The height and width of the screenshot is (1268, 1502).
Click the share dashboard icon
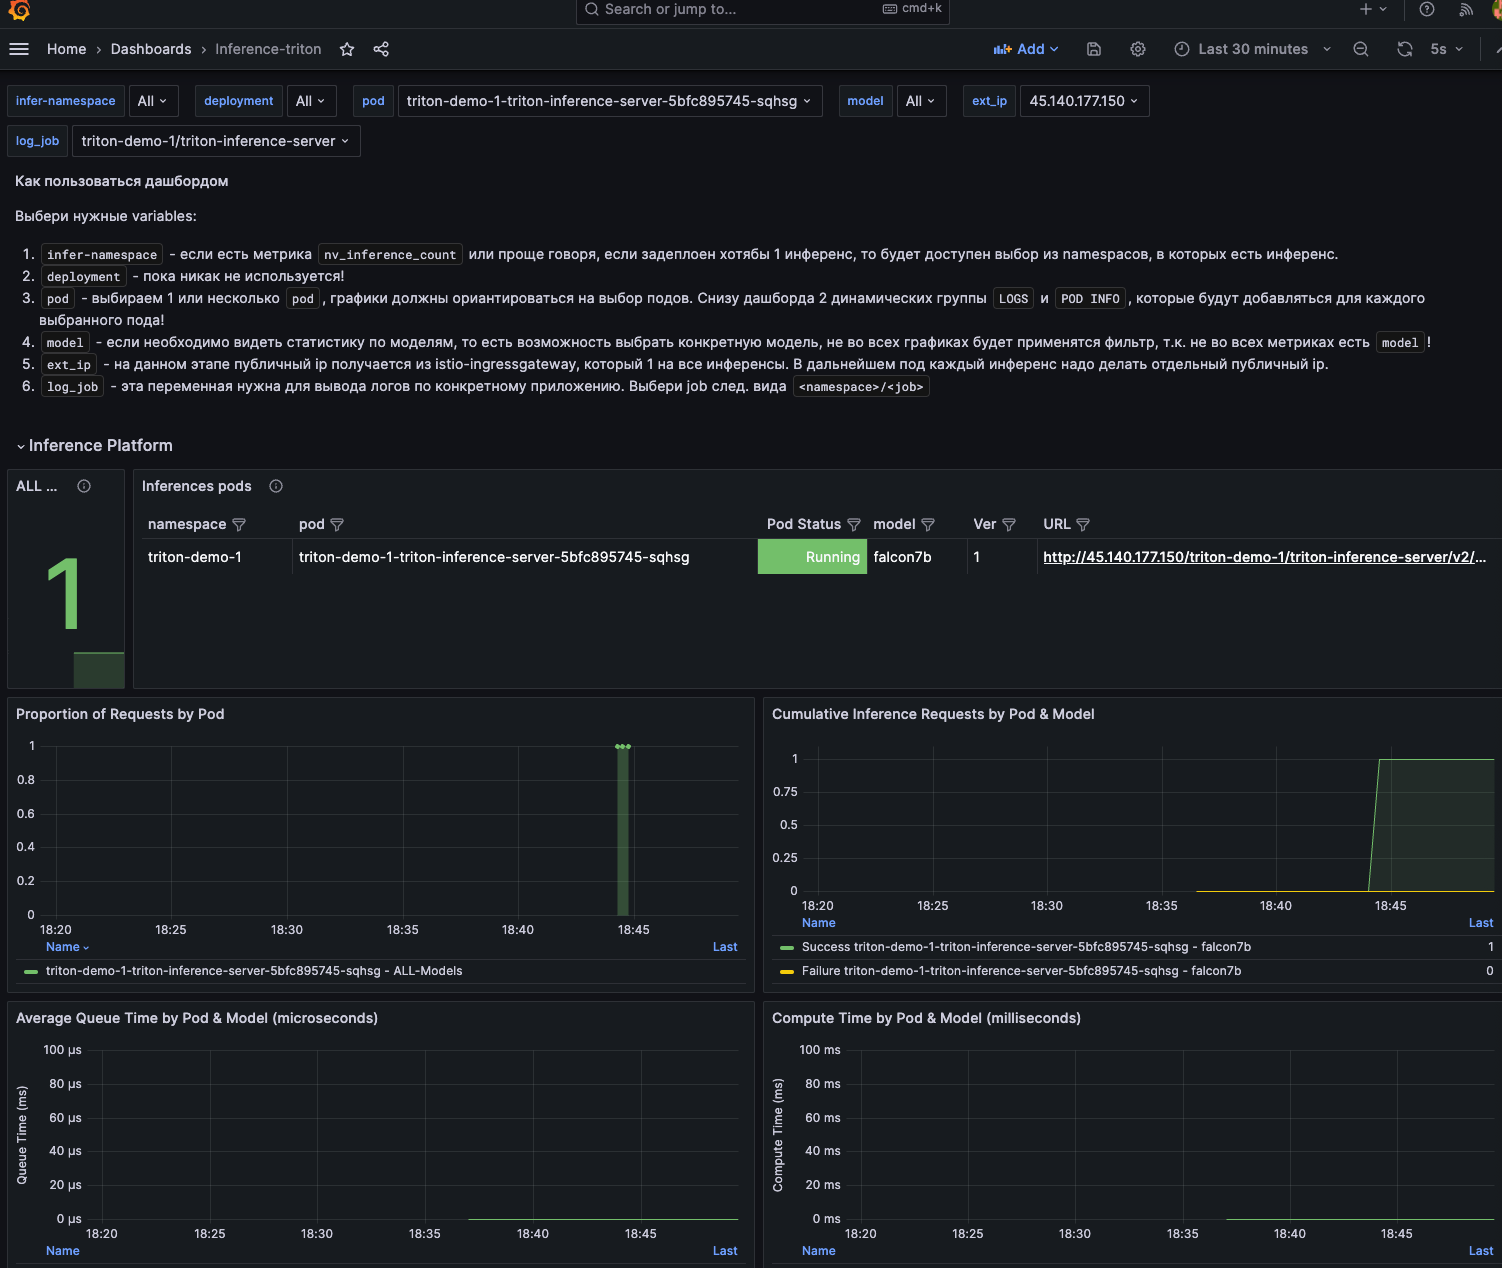click(x=381, y=49)
